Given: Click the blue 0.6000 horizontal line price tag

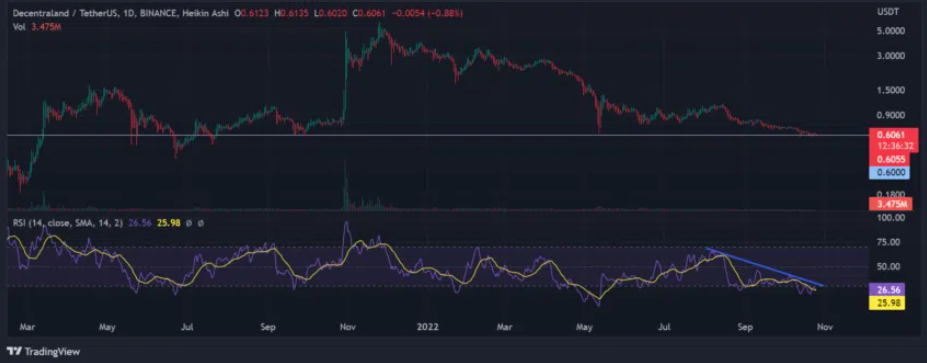Looking at the screenshot, I should click(889, 173).
